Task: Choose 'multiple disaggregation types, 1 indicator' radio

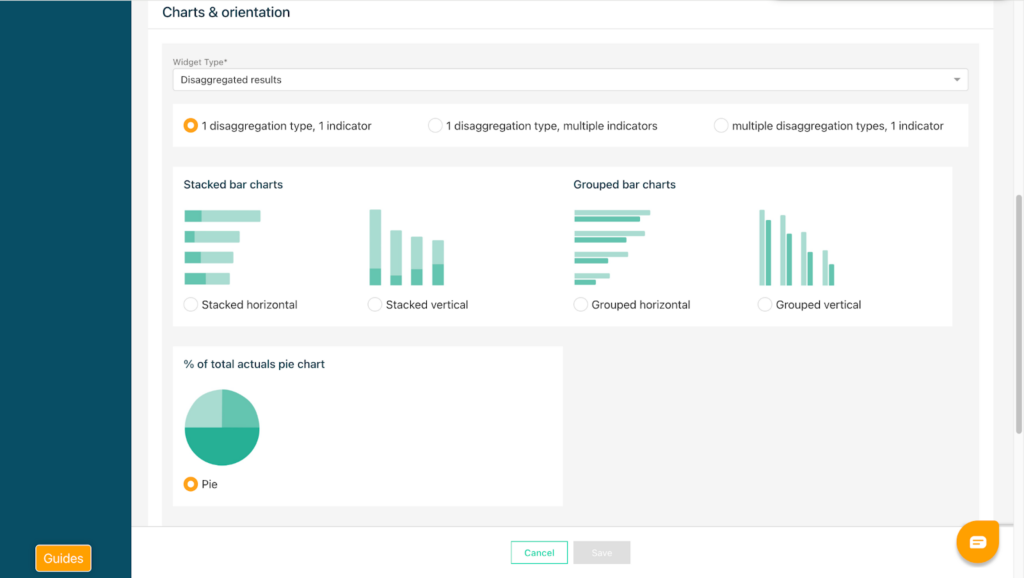Action: point(721,126)
